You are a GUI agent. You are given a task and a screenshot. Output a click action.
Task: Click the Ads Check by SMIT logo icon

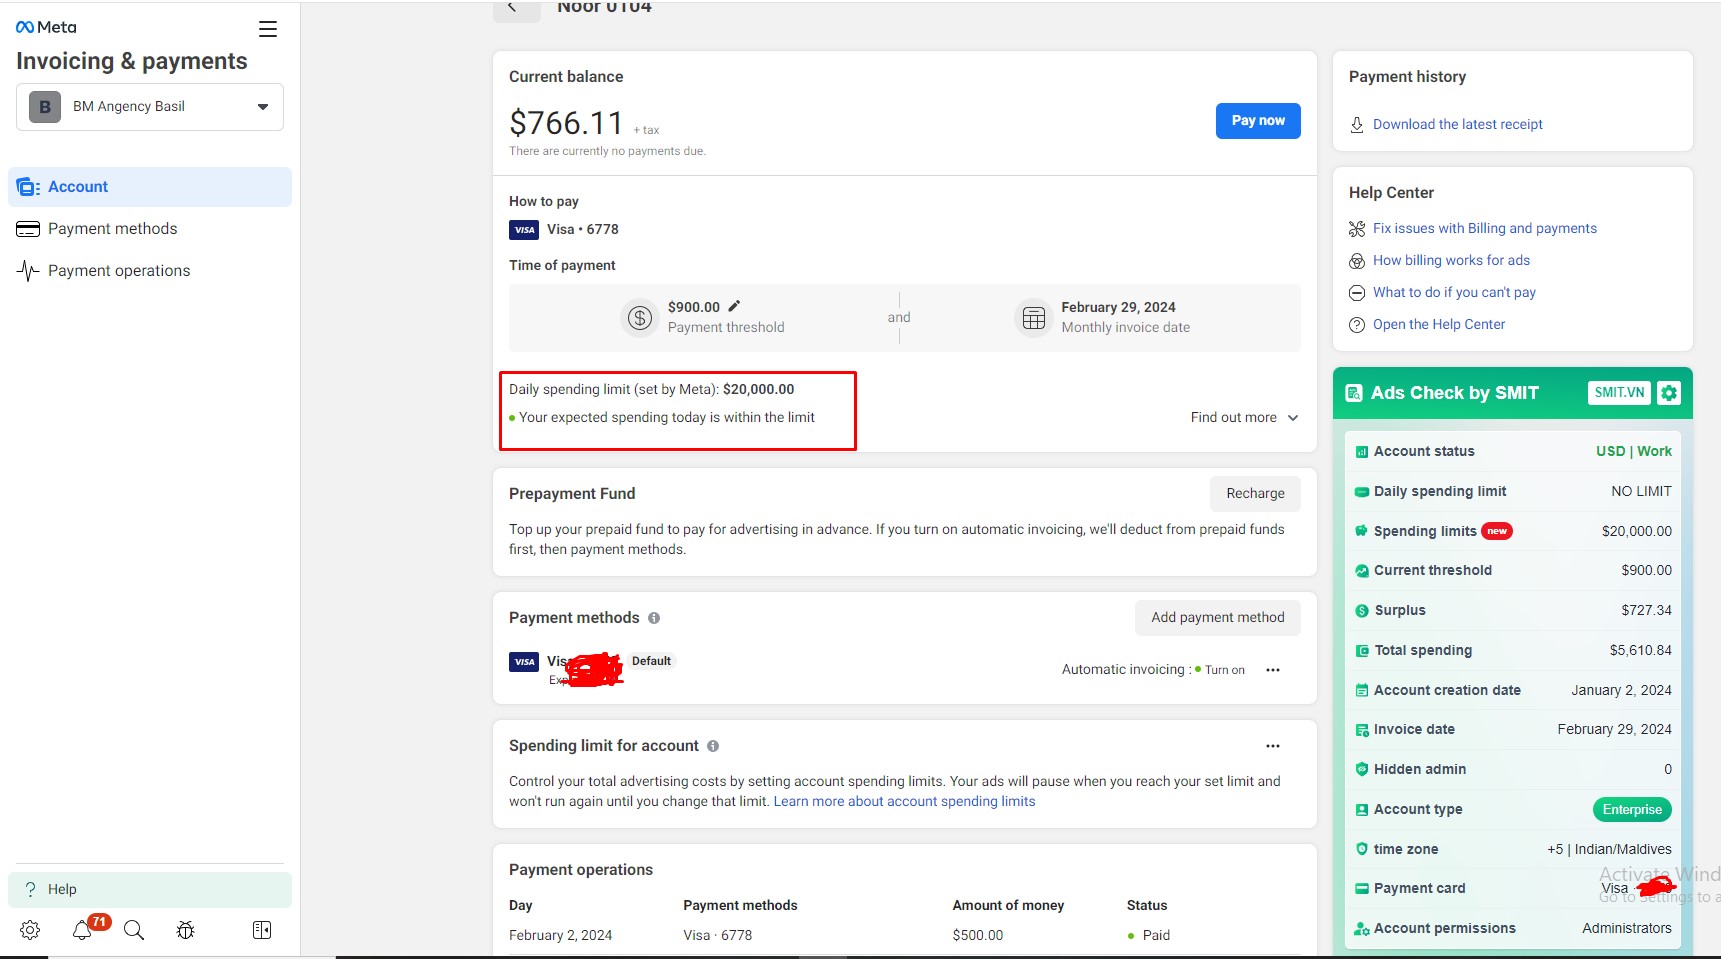[1354, 393]
